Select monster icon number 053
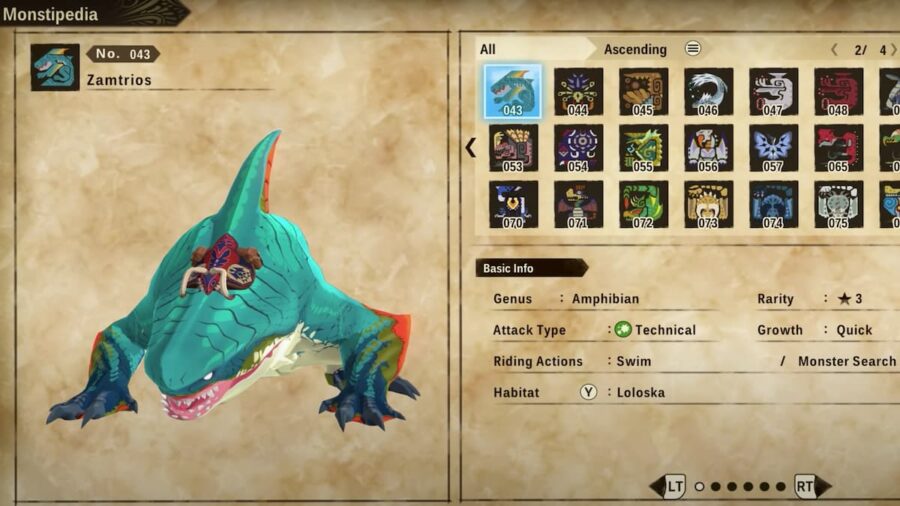 pyautogui.click(x=513, y=148)
